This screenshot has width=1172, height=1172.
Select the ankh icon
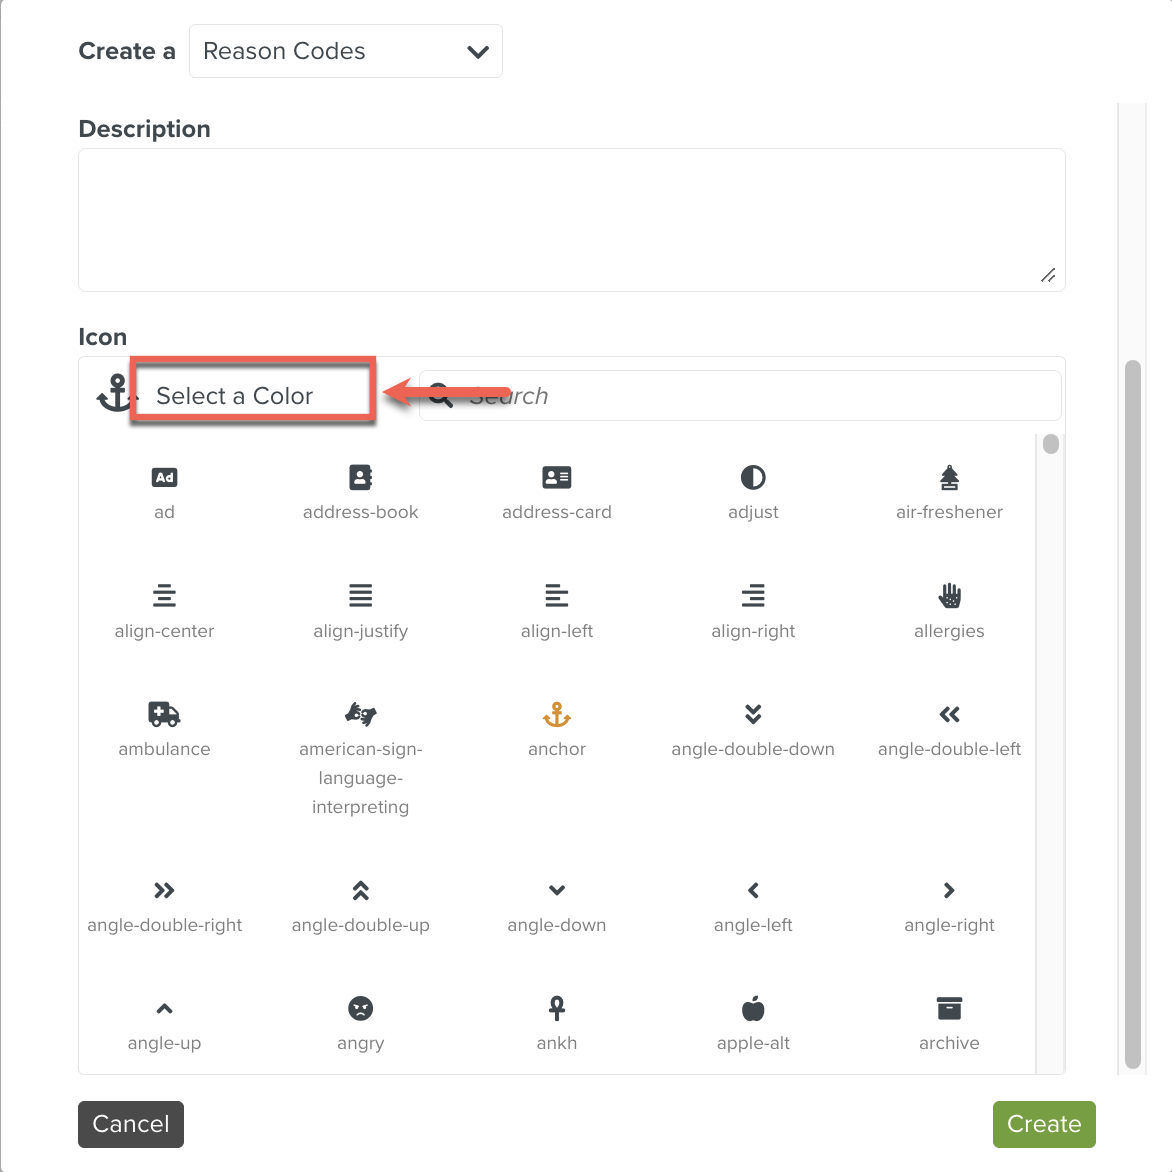tap(557, 1008)
